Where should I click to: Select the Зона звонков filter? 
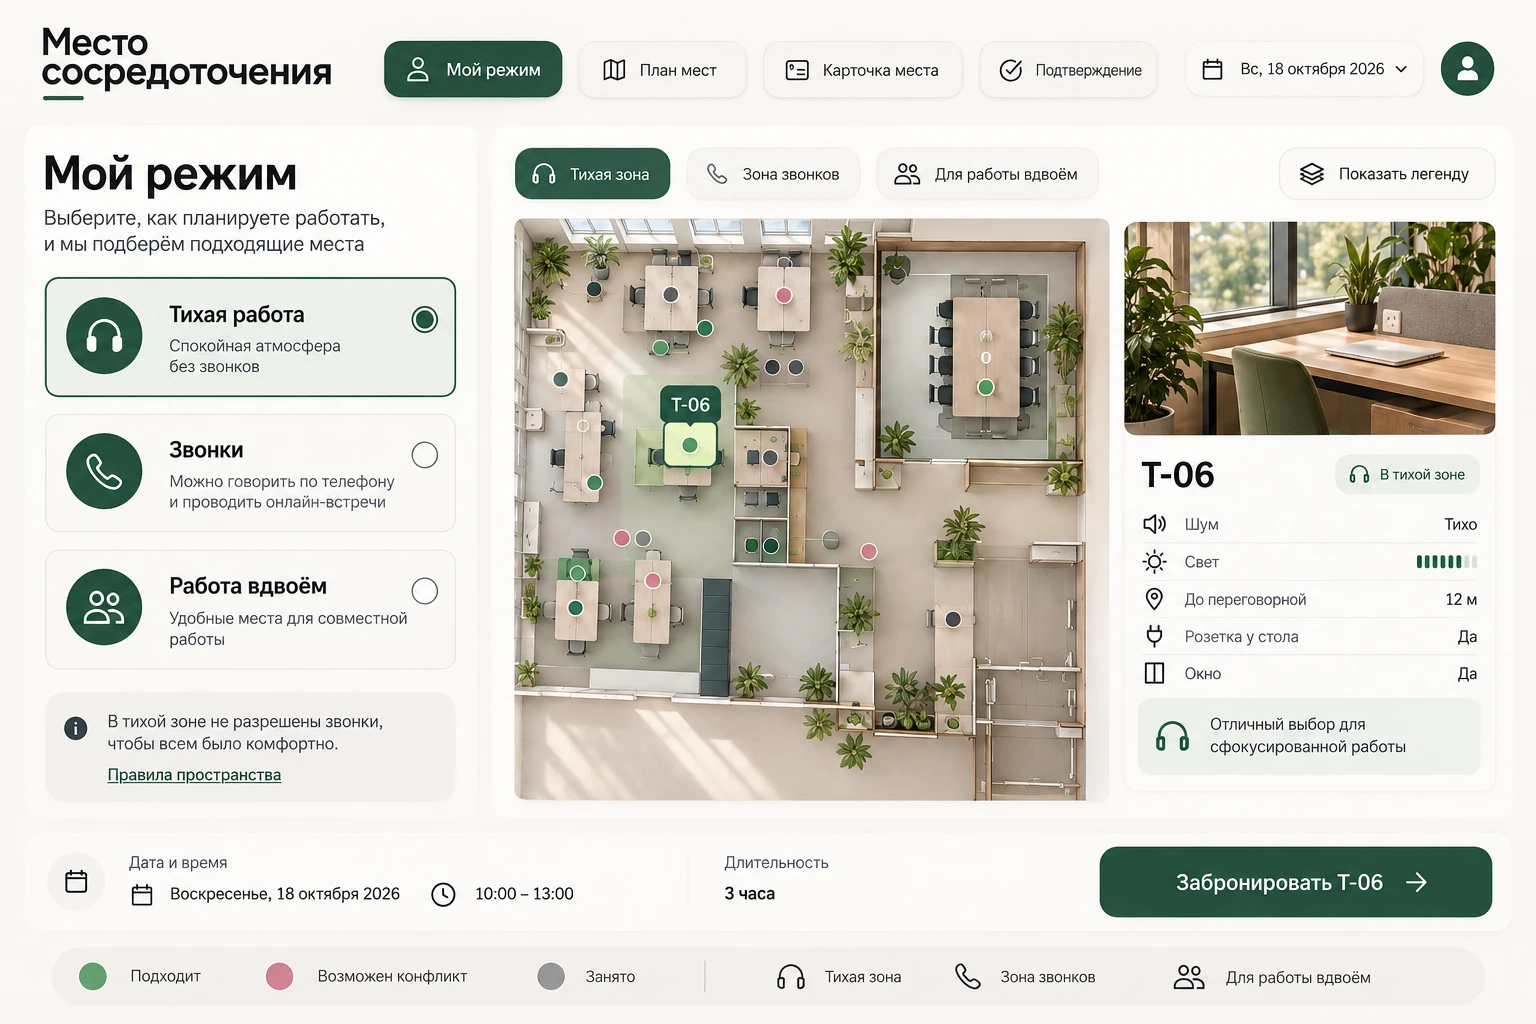(x=773, y=174)
